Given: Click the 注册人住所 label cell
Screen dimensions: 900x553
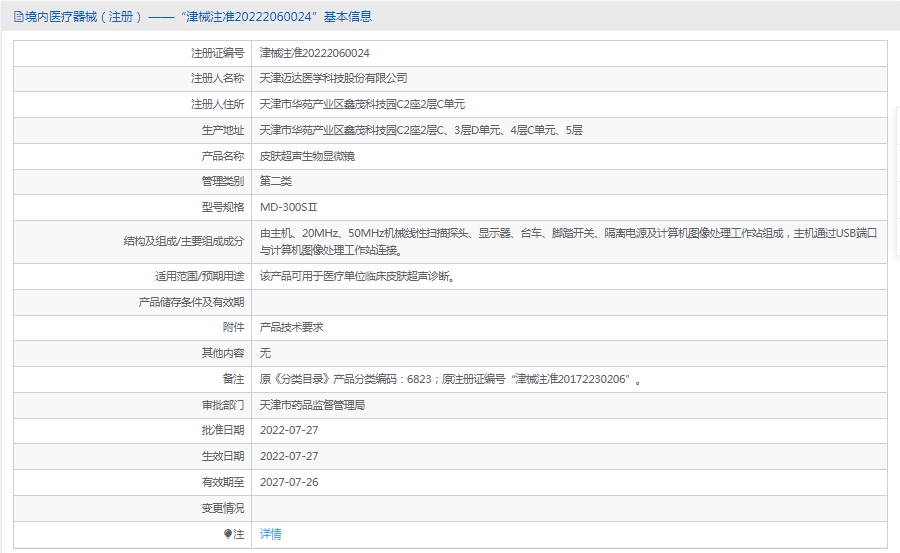Looking at the screenshot, I should pyautogui.click(x=133, y=105).
